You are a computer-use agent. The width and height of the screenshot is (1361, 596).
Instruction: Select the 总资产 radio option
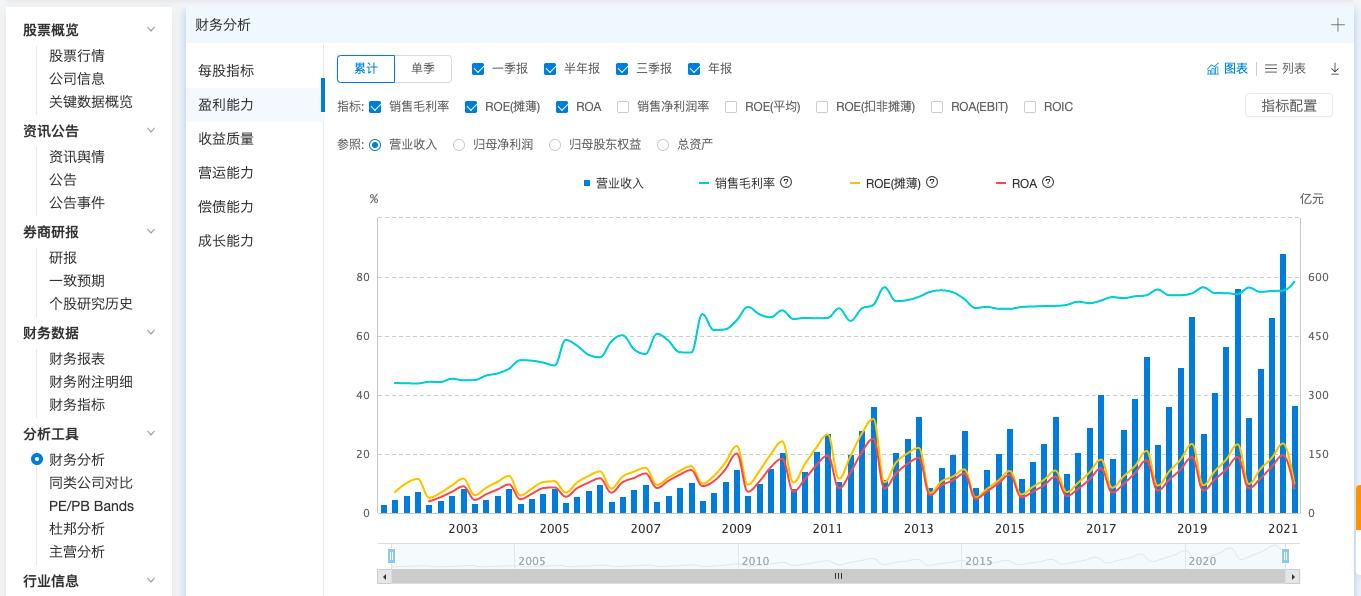point(662,144)
